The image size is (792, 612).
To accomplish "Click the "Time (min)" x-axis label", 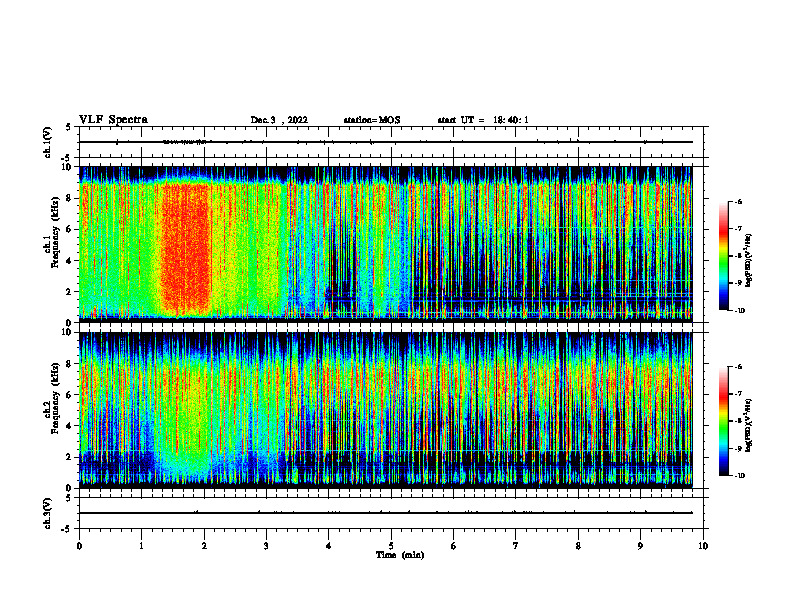I will (x=400, y=555).
